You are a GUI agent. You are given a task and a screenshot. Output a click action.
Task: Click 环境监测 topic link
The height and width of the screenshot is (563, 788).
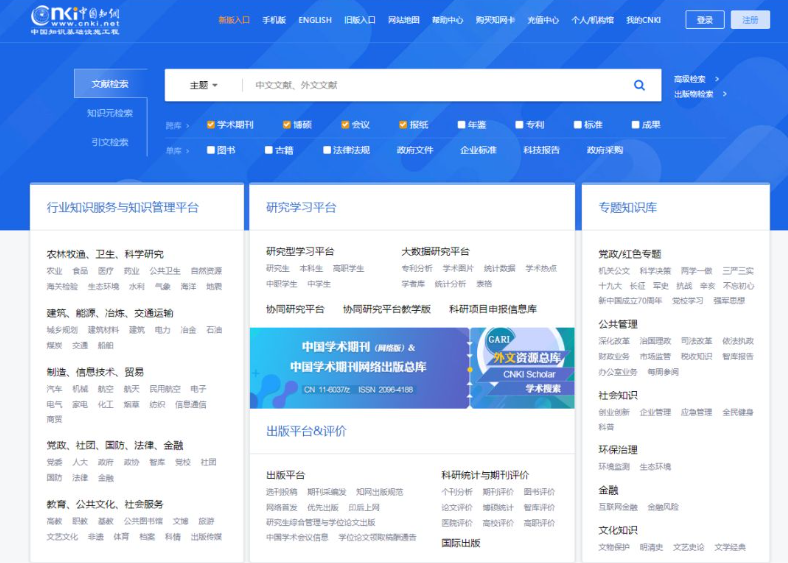[614, 466]
